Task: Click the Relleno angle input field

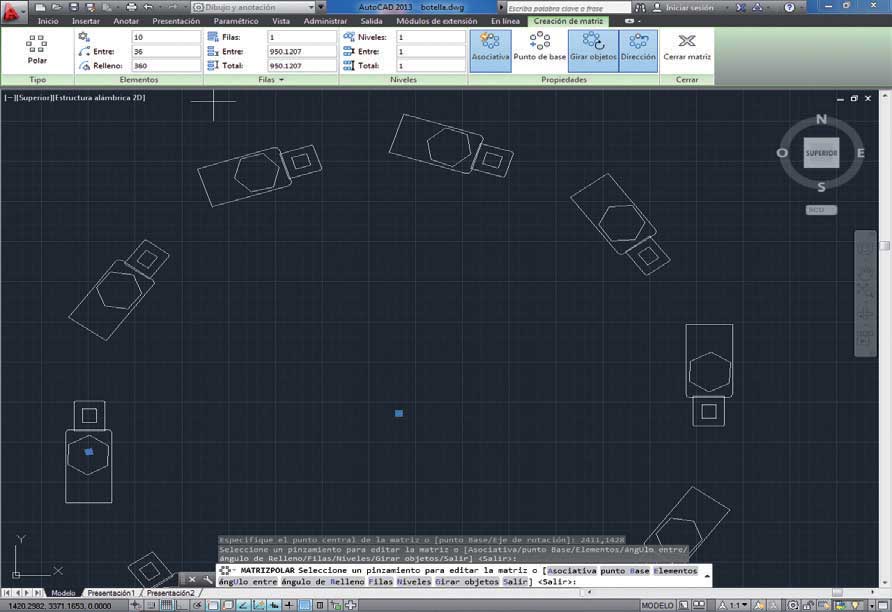Action: (x=166, y=65)
